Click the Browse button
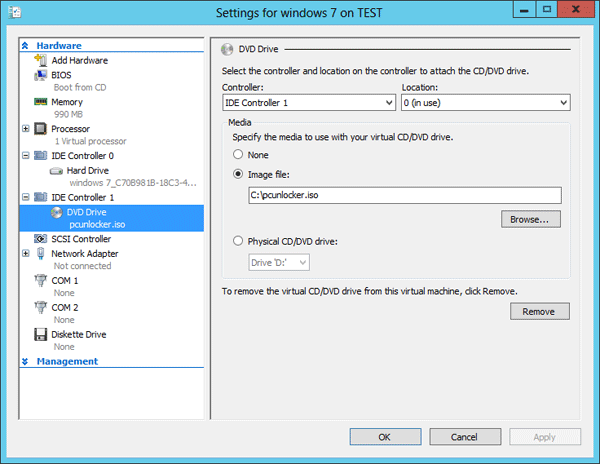The height and width of the screenshot is (464, 600). 531,219
